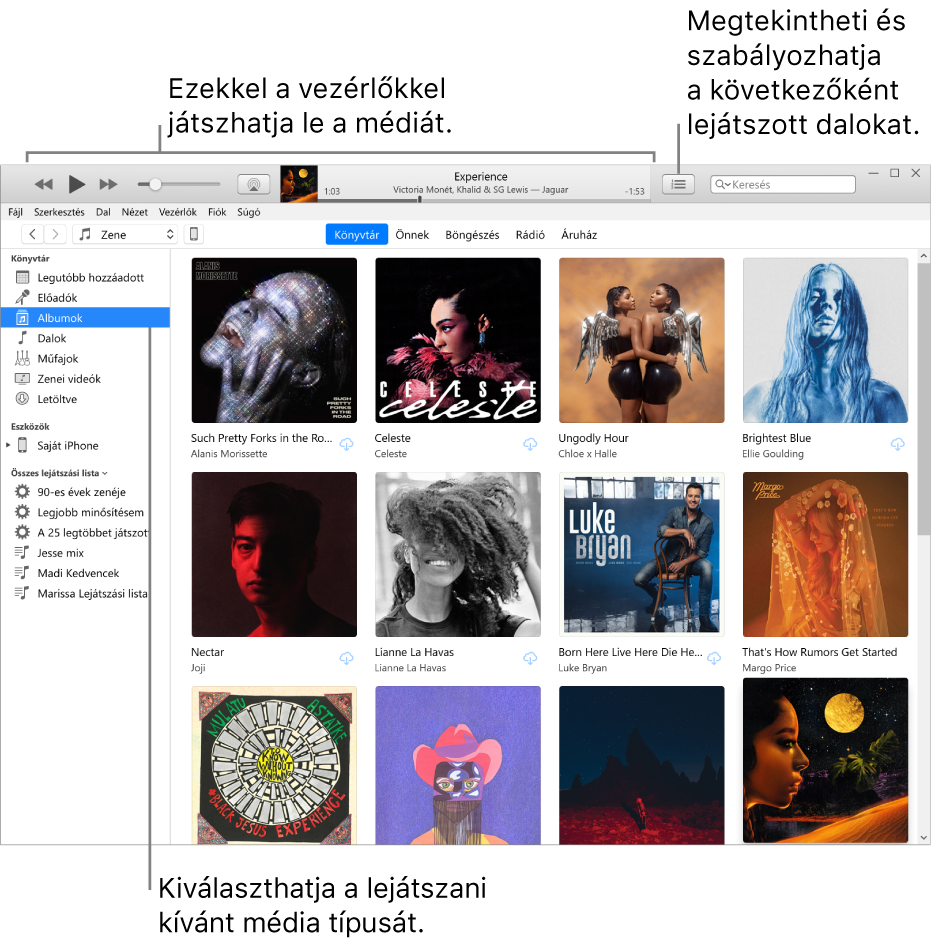
Task: Select Letöltve in the sidebar
Action: 85,399
